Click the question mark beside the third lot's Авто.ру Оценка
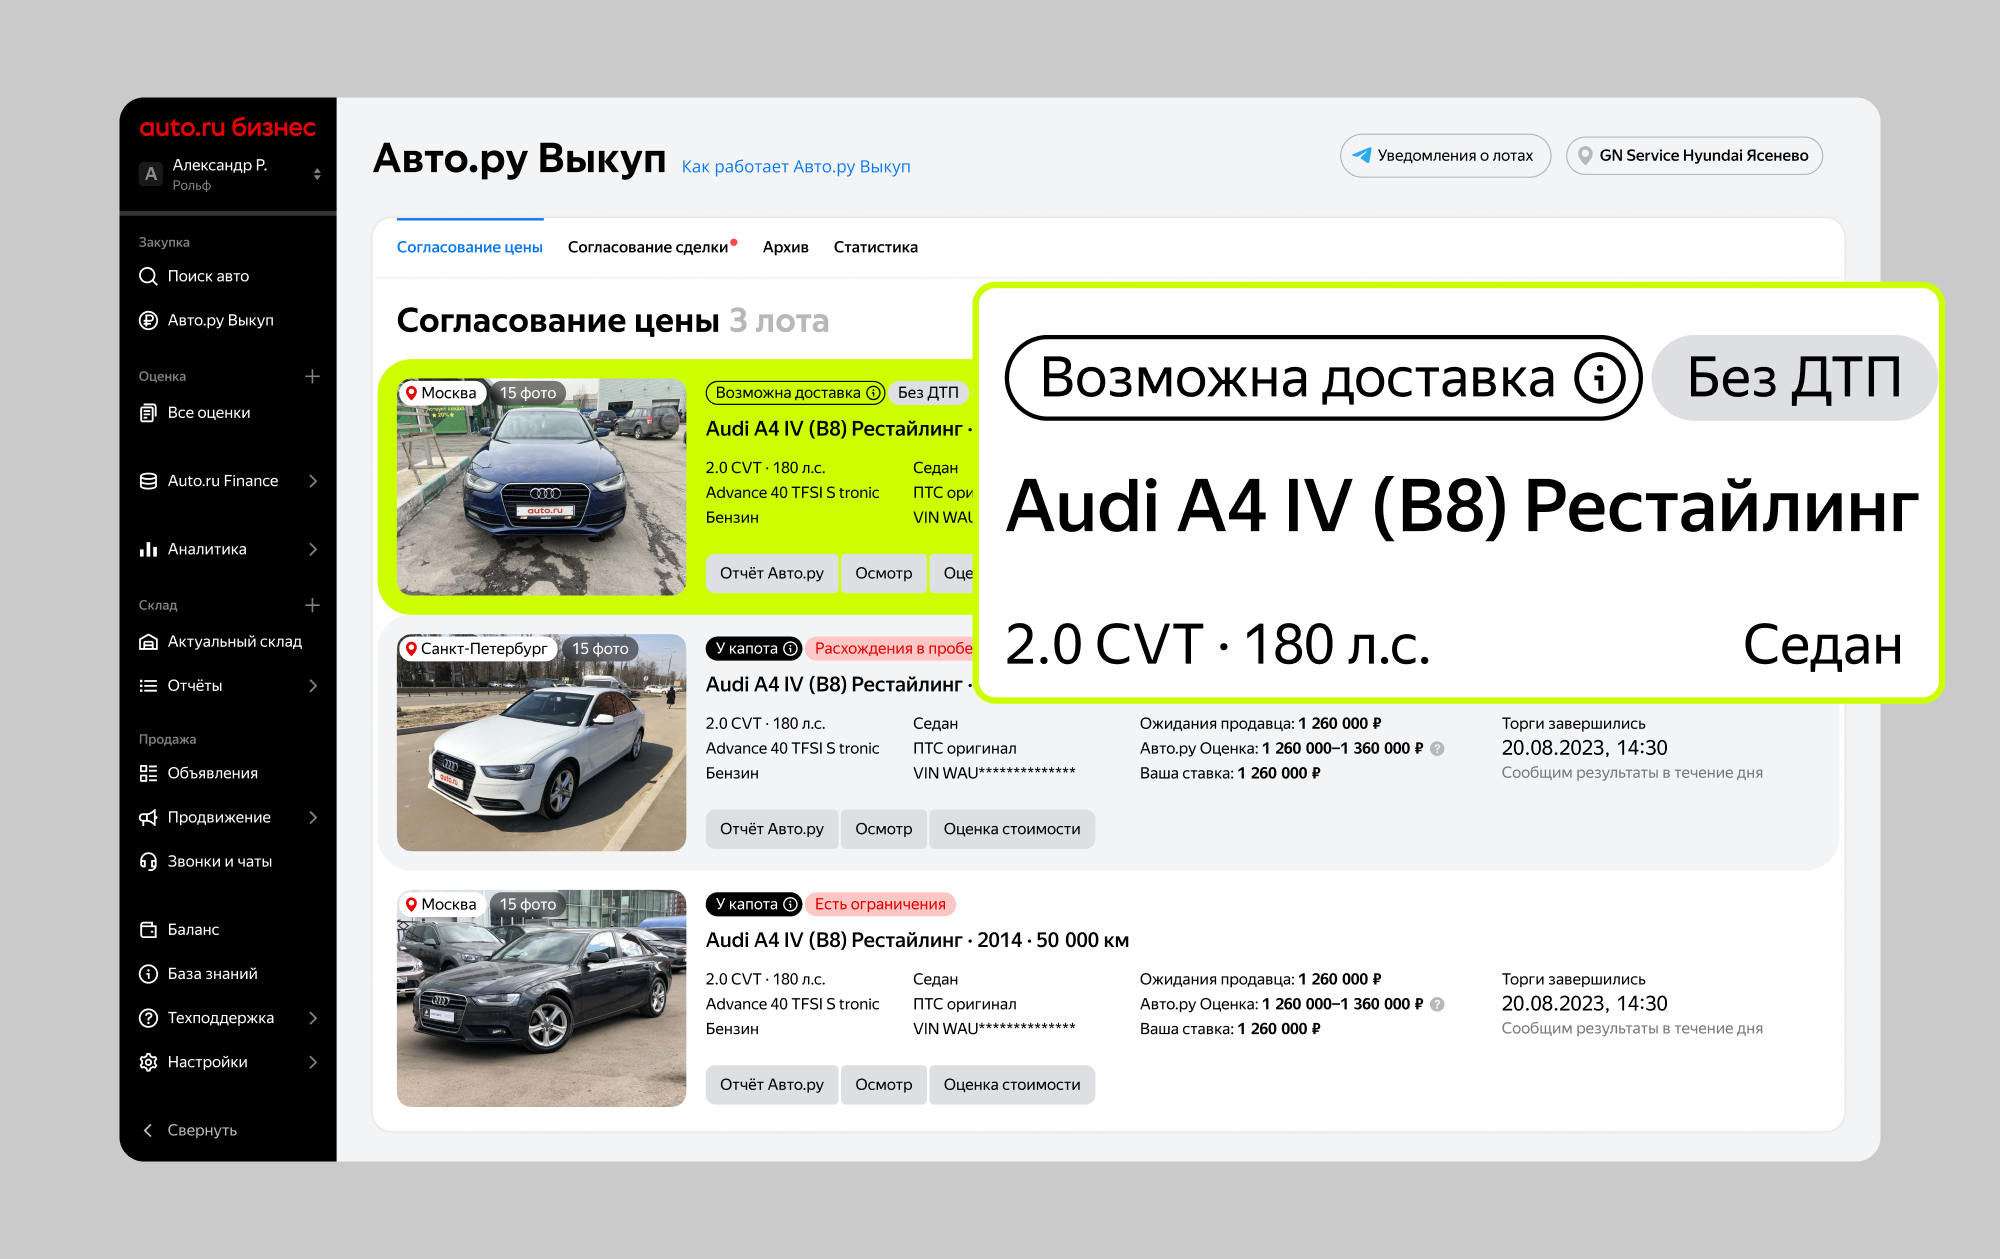2000x1259 pixels. click(x=1437, y=1005)
